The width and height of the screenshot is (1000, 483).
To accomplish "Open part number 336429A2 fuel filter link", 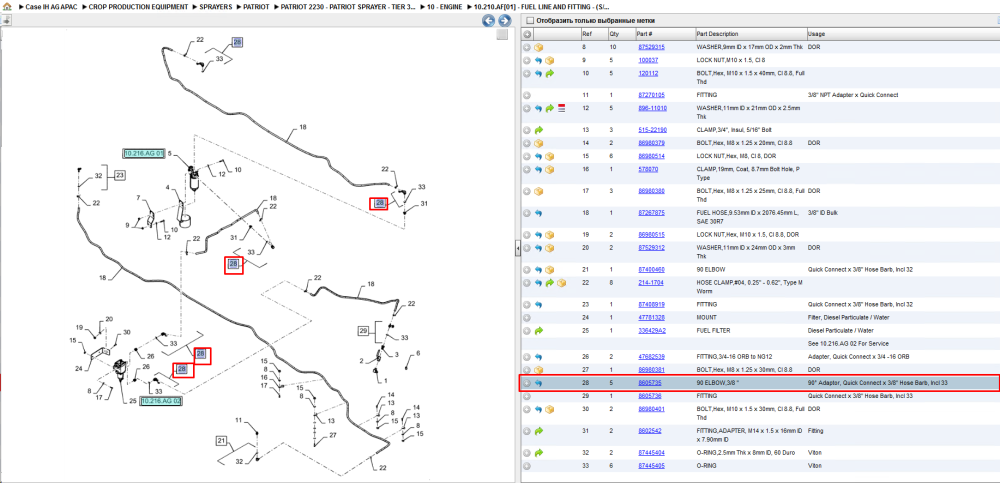I will 651,331.
